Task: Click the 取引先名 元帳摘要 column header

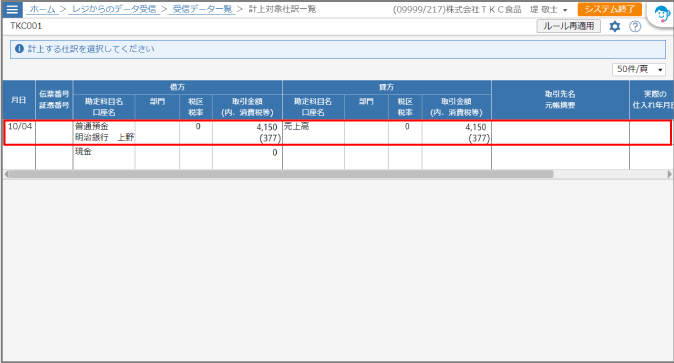Action: click(560, 100)
